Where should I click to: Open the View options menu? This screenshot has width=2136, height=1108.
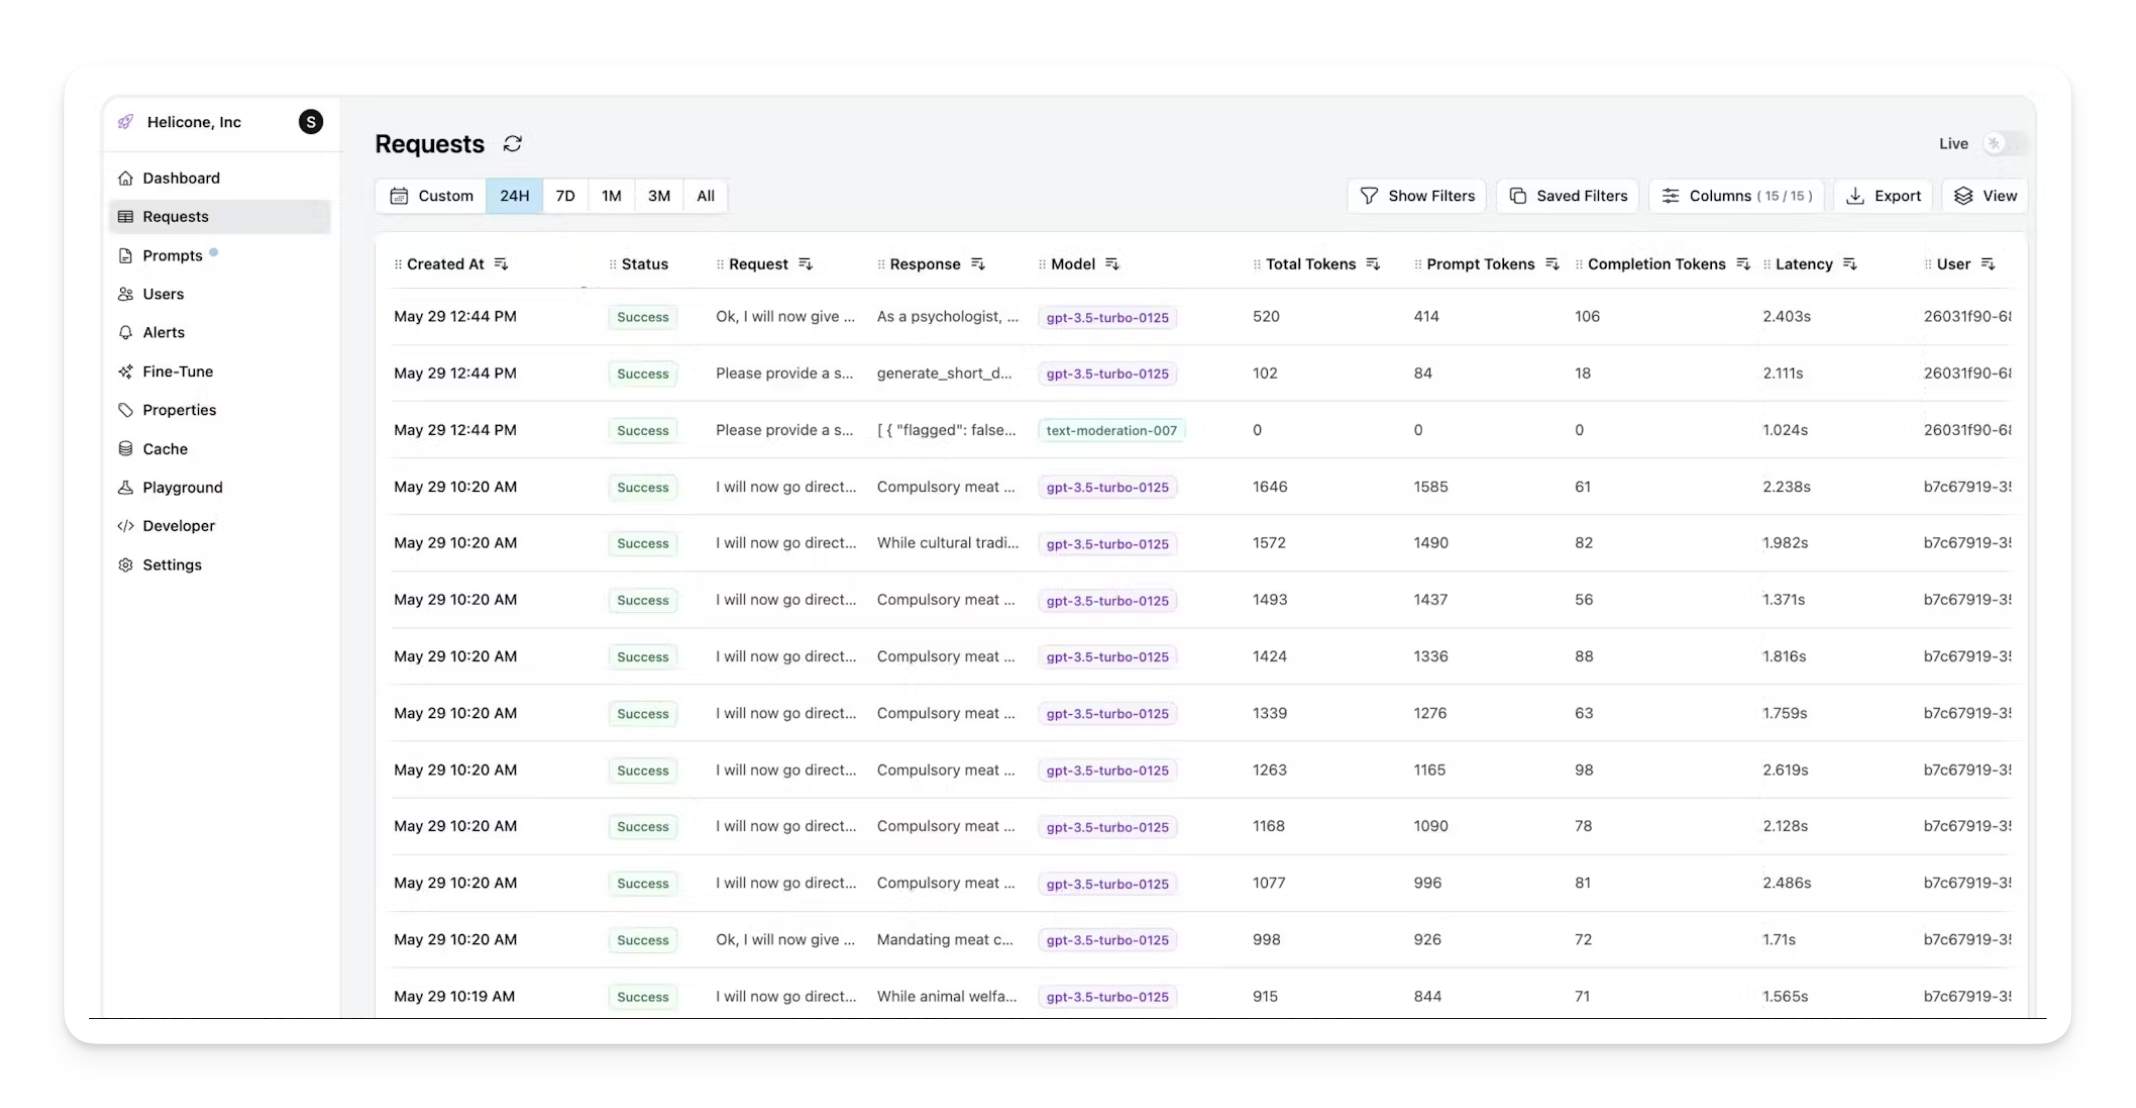click(1984, 196)
